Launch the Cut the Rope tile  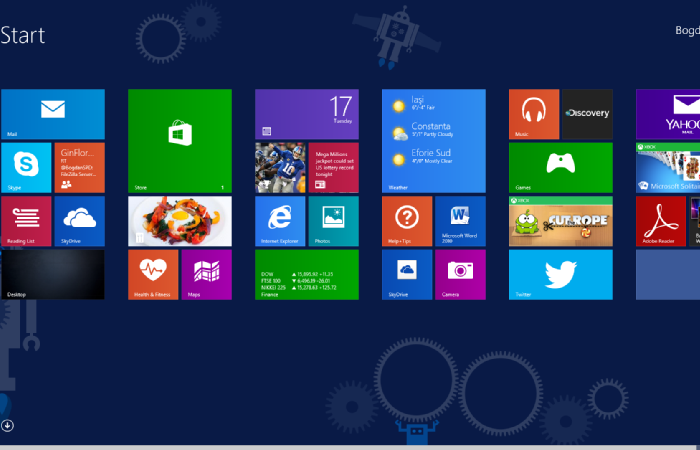[561, 221]
